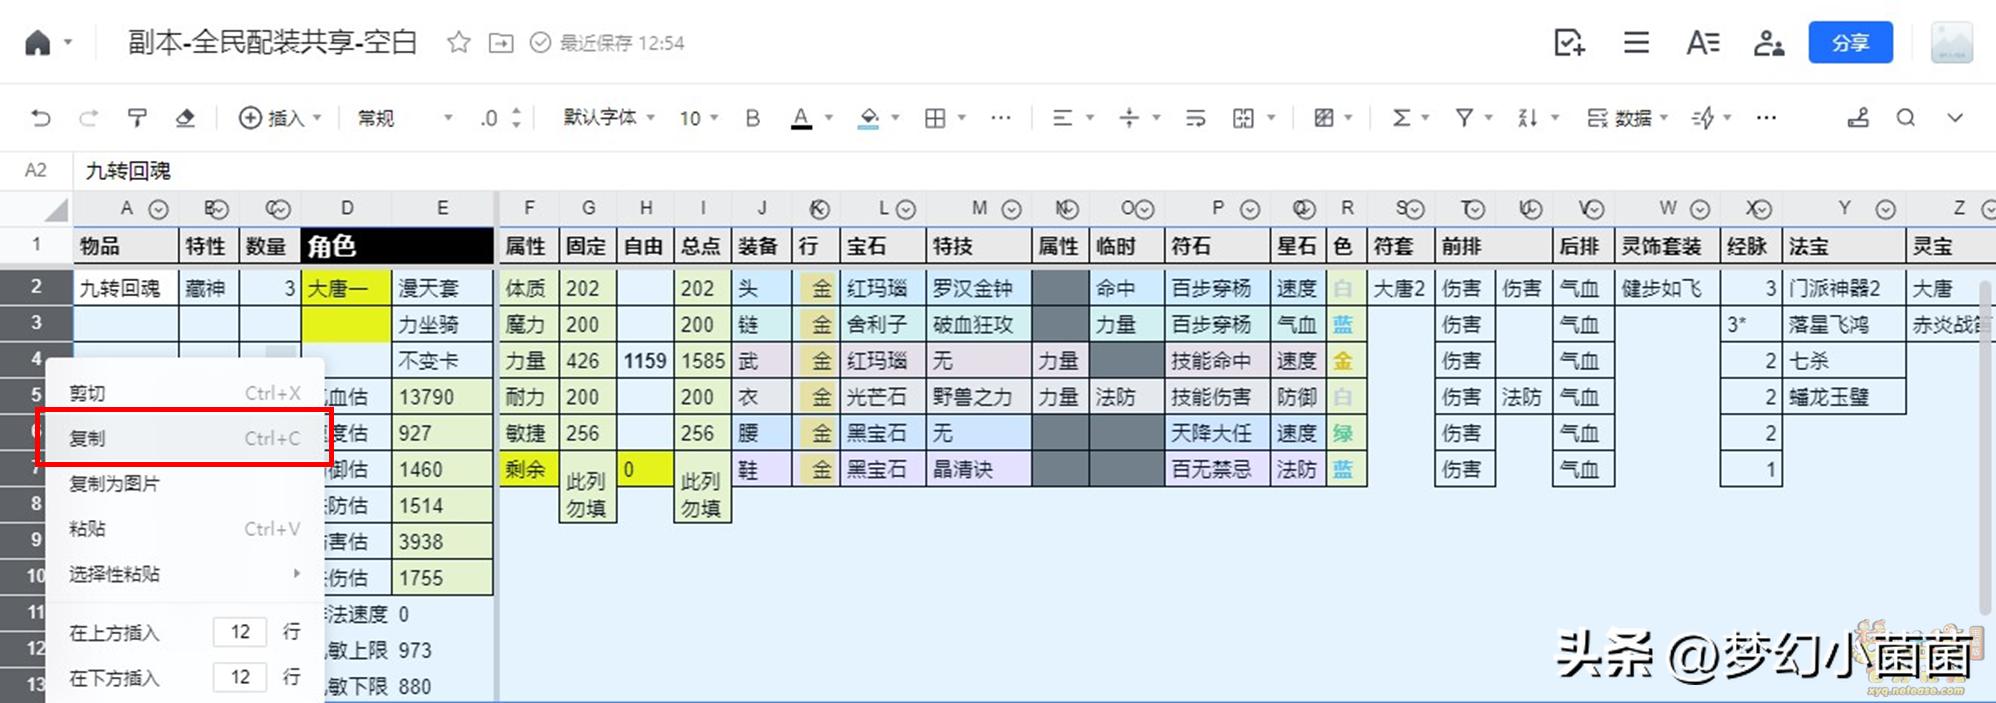Select the black header cell 角色
The width and height of the screenshot is (1996, 703).
(x=398, y=246)
